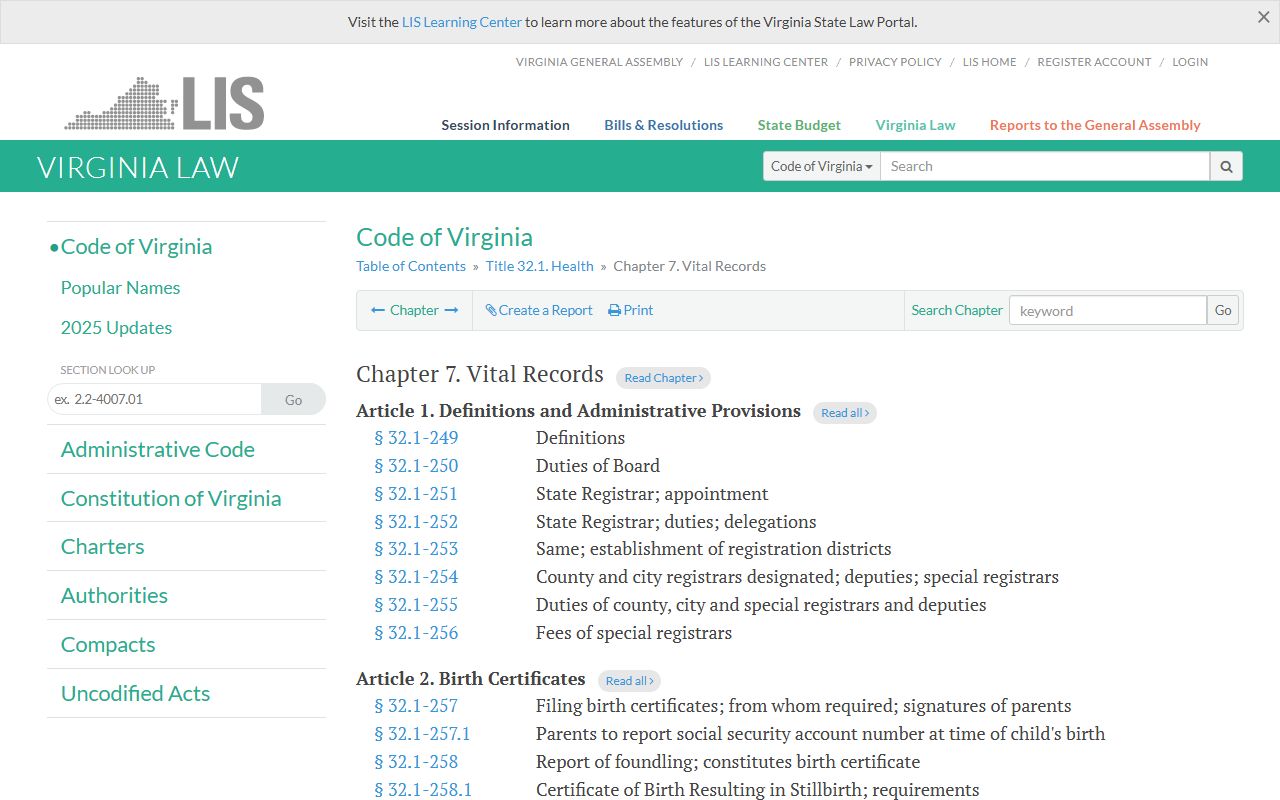This screenshot has height=800, width=1280.
Task: Open 2025 Updates in sidebar
Action: pyautogui.click(x=116, y=328)
